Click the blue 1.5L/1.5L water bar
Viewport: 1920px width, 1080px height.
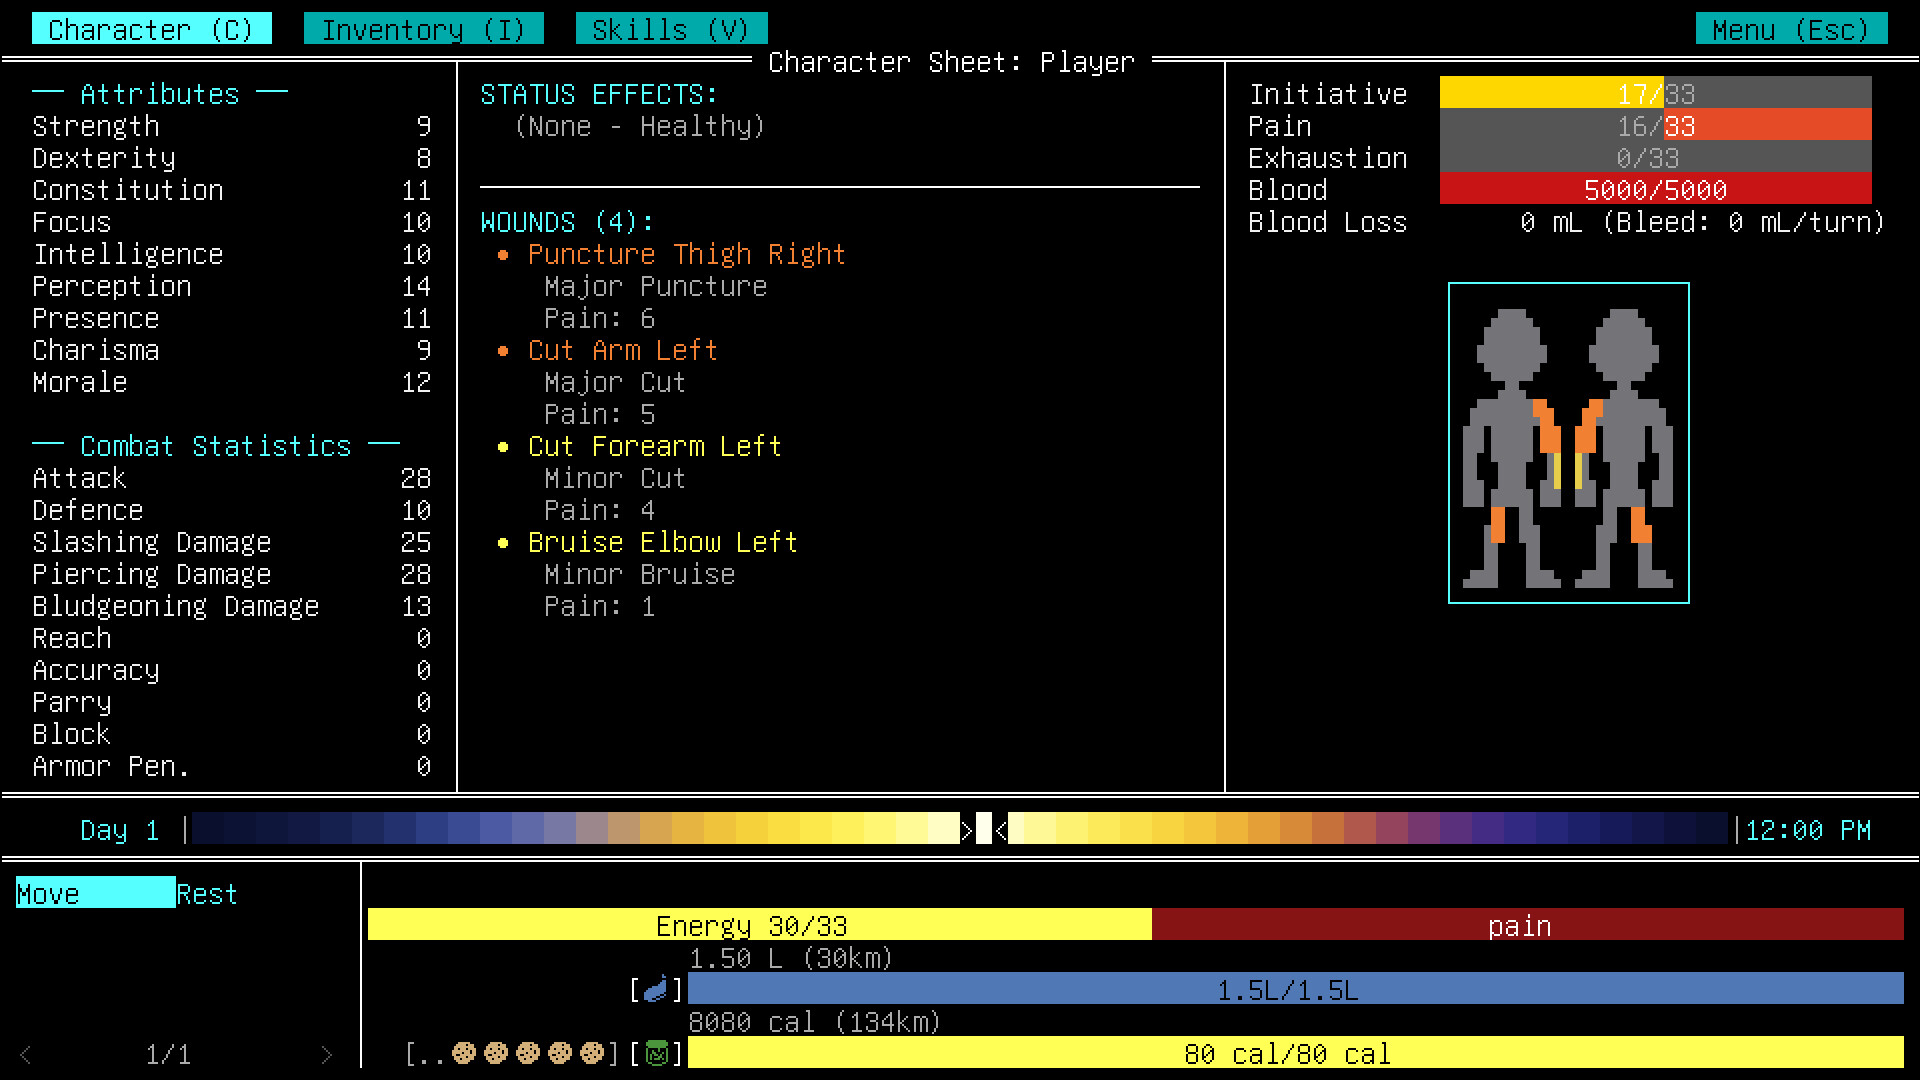click(1296, 989)
